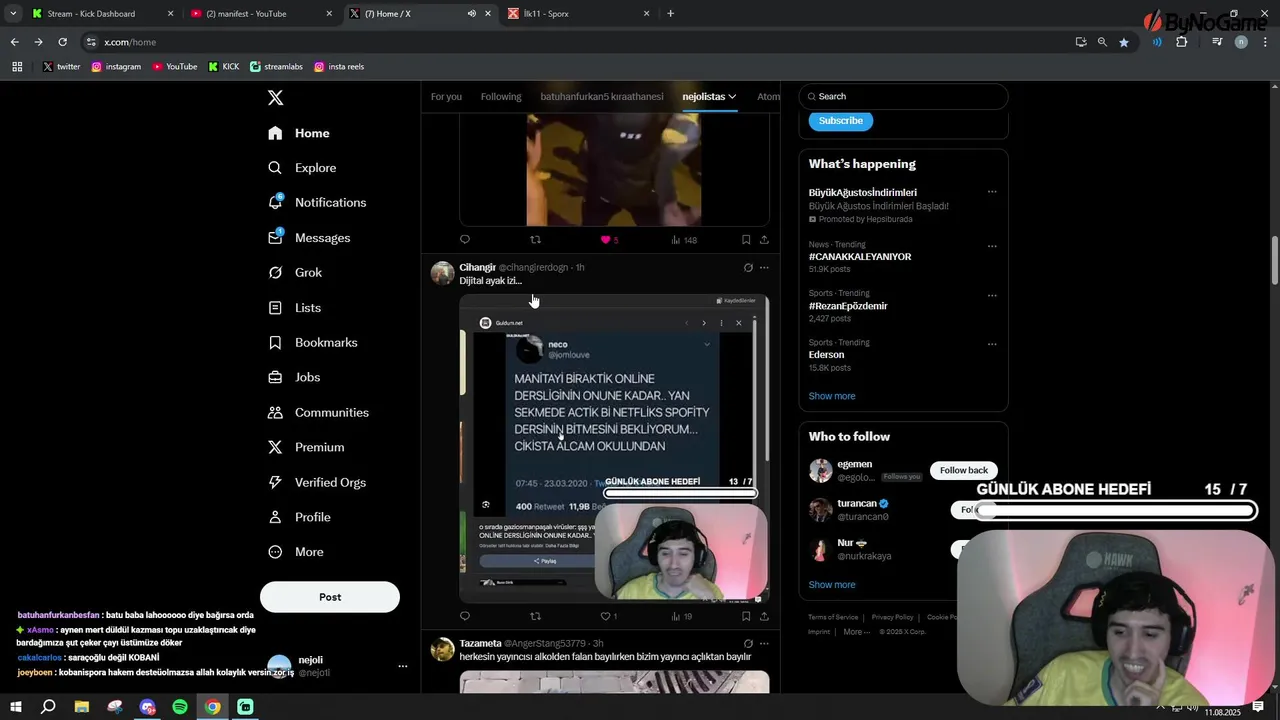This screenshot has height=720, width=1280.
Task: Repost Cihangir's Dijital ayak izi tweet
Action: pyautogui.click(x=535, y=616)
